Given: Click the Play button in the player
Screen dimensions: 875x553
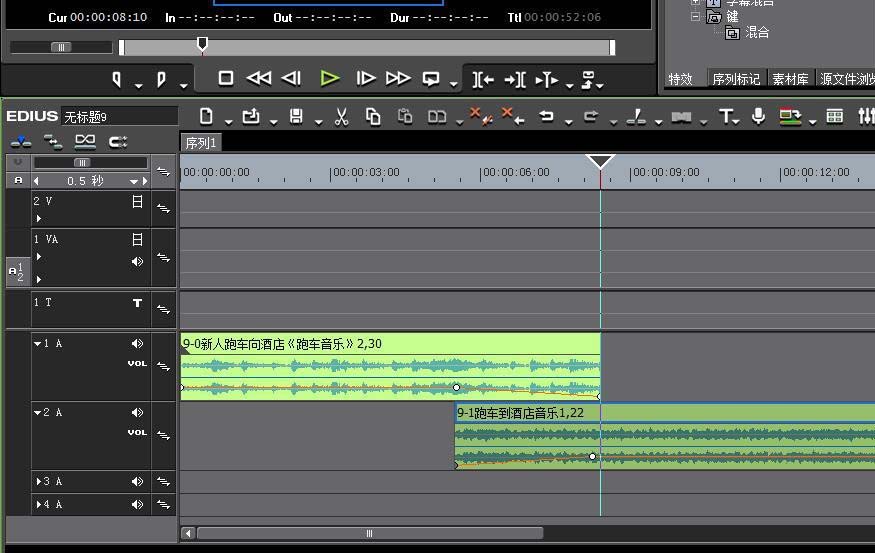Looking at the screenshot, I should tap(330, 78).
